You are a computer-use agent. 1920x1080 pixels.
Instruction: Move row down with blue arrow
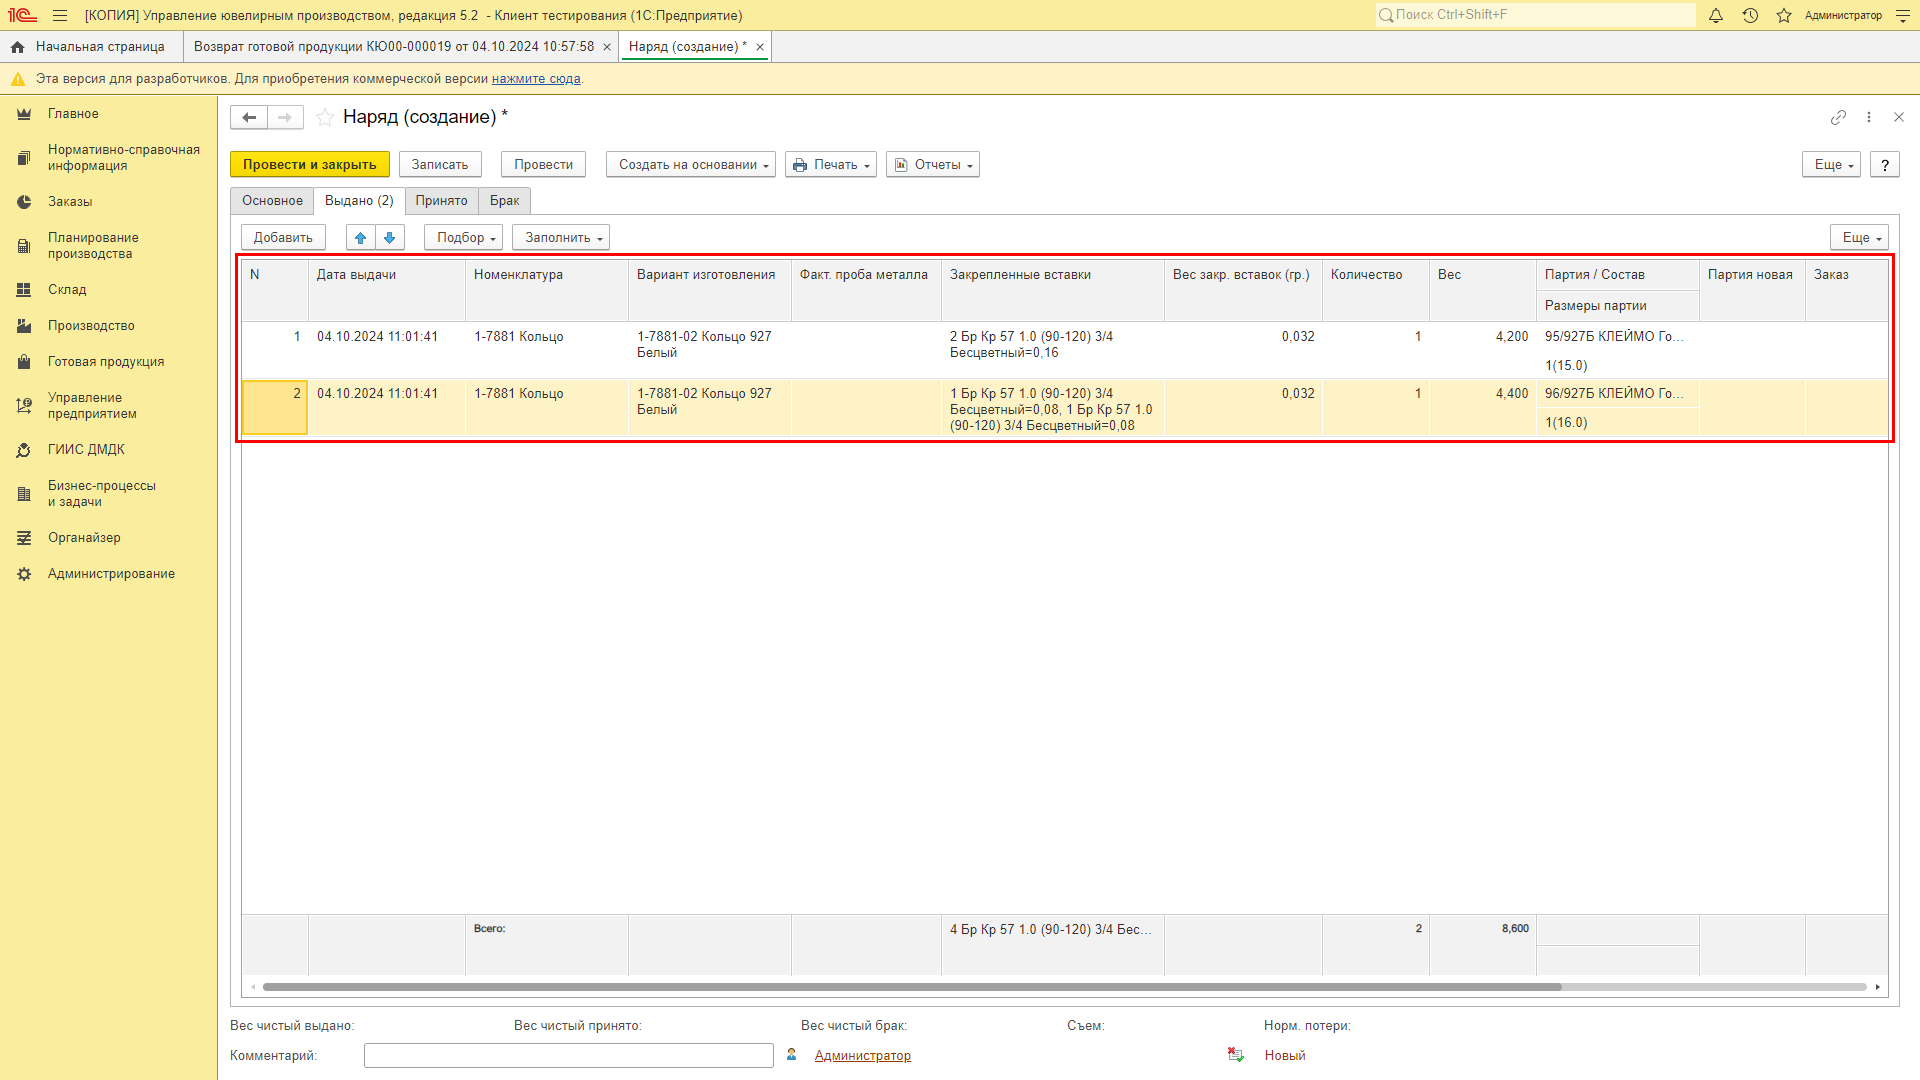(x=390, y=237)
